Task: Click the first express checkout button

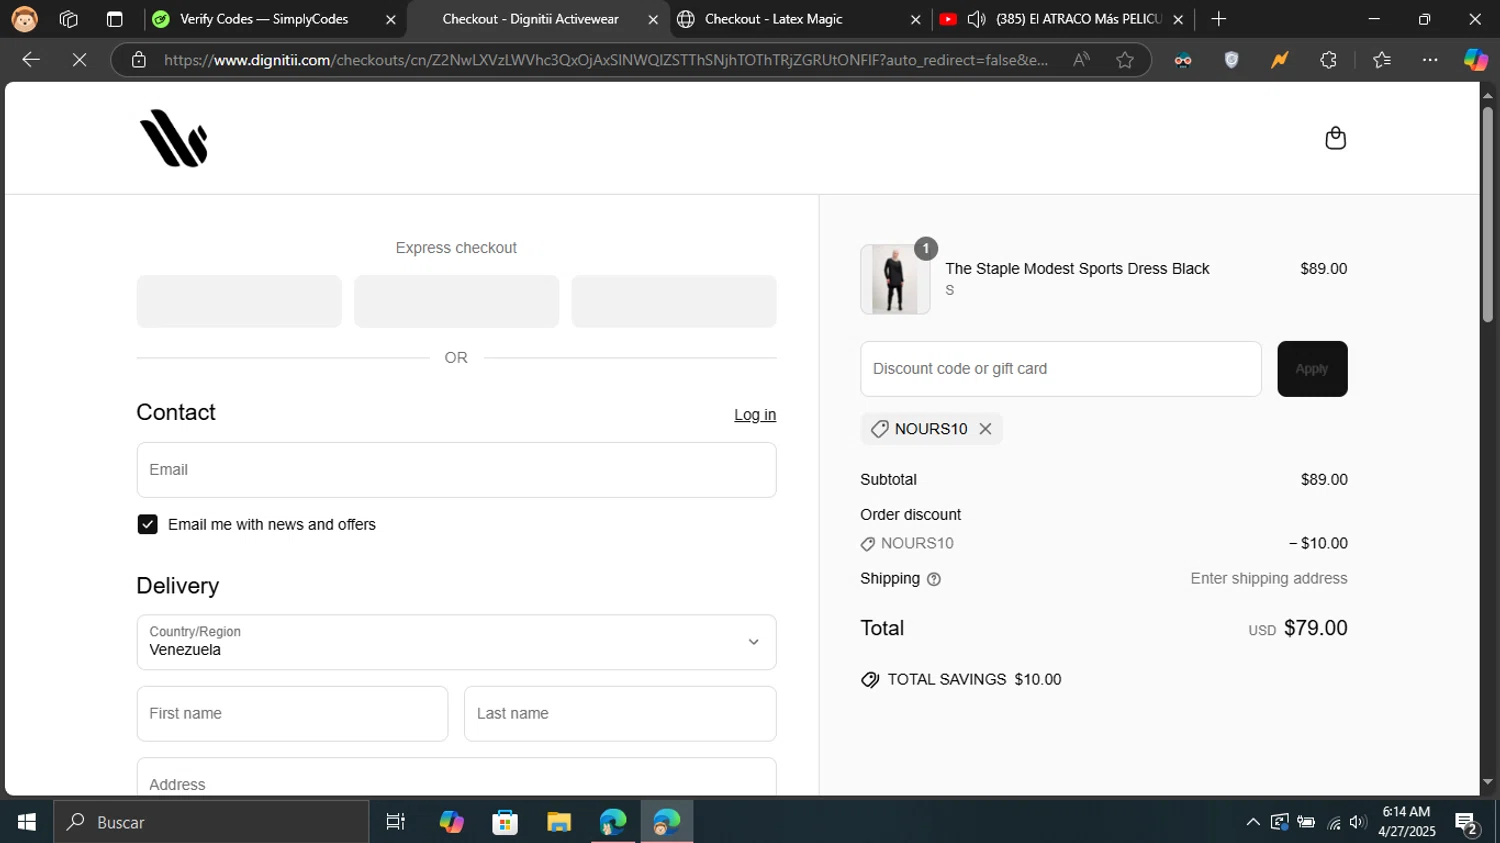Action: click(x=239, y=301)
